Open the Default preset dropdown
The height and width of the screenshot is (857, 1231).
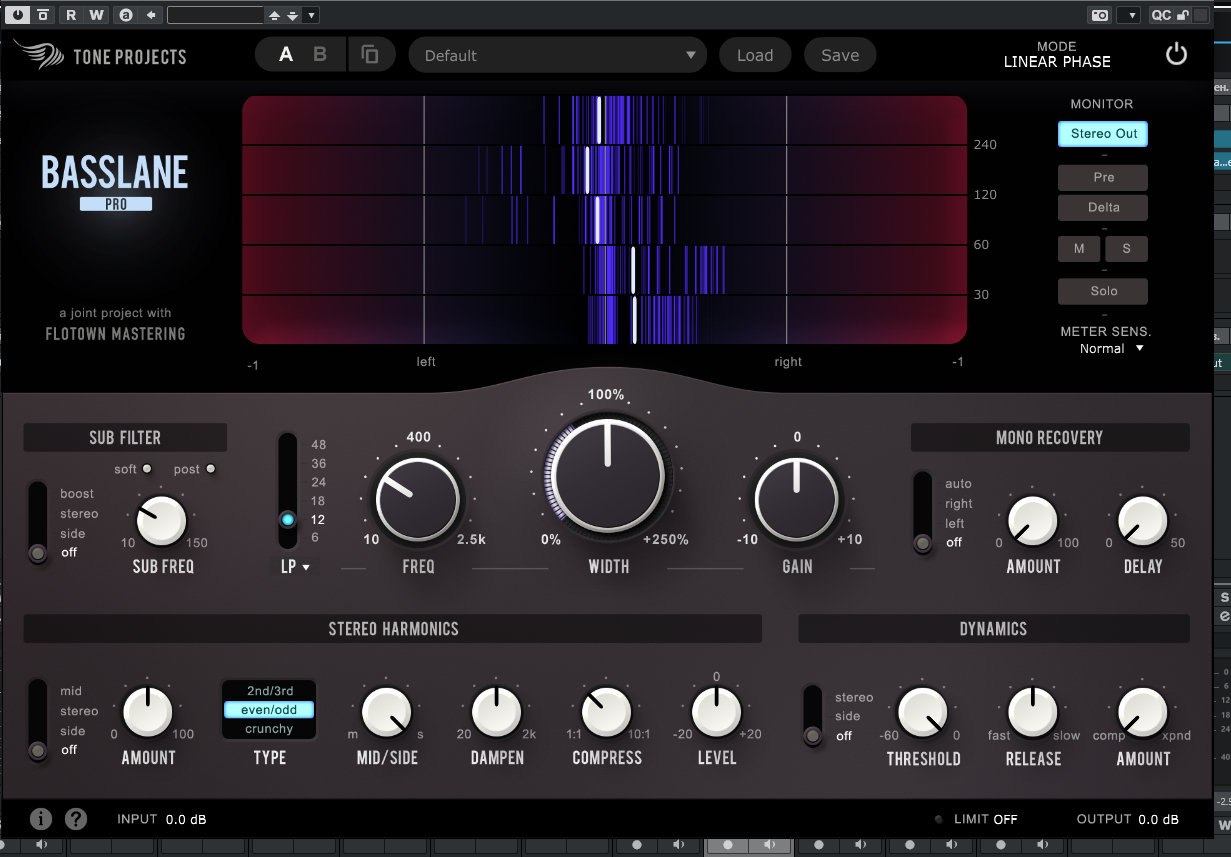point(558,55)
